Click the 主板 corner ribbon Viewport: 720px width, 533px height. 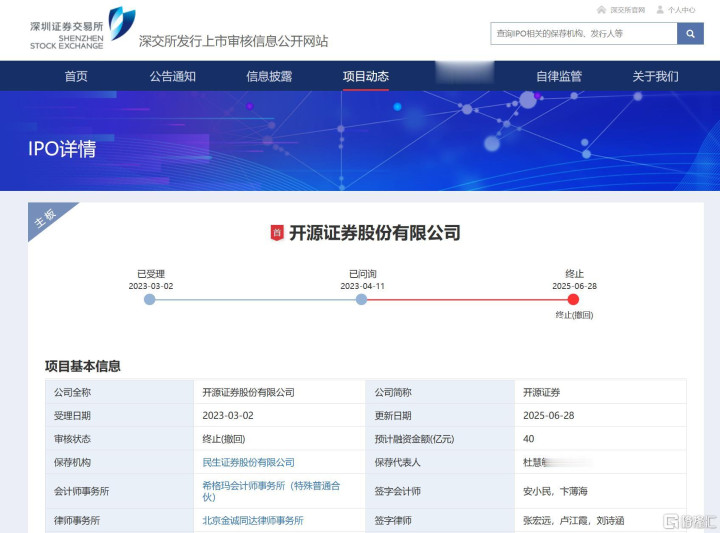tap(46, 217)
